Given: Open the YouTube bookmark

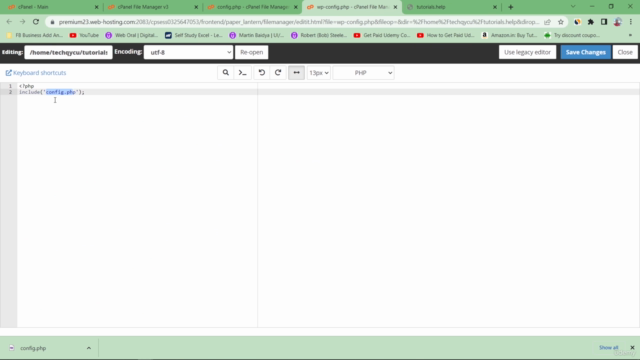Looking at the screenshot, I should 84,36.
